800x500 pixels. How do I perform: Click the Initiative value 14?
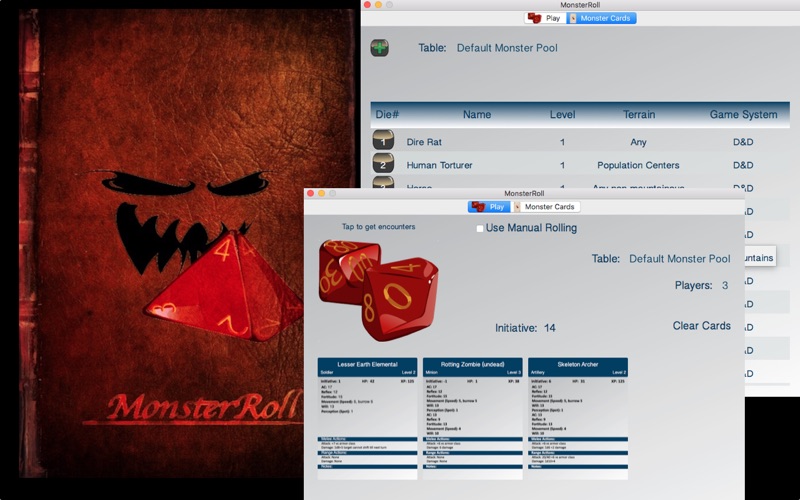pos(549,328)
